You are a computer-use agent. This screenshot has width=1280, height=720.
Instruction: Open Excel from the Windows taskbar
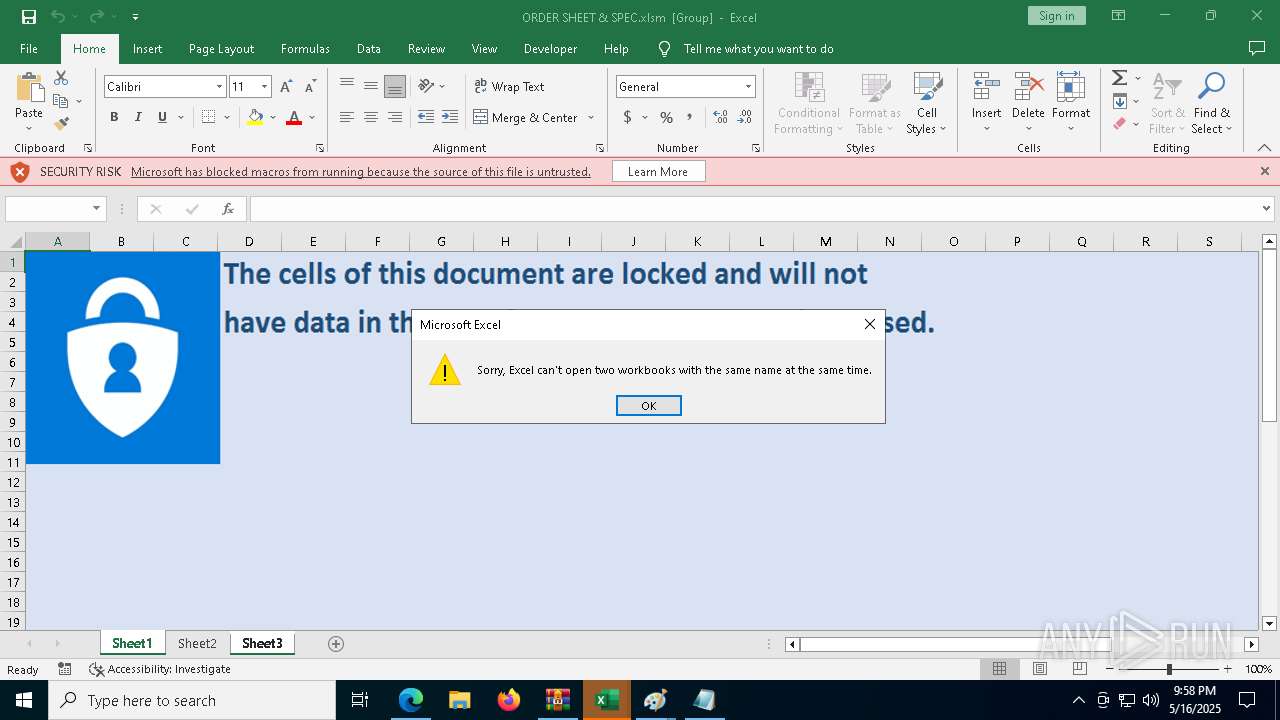(607, 700)
